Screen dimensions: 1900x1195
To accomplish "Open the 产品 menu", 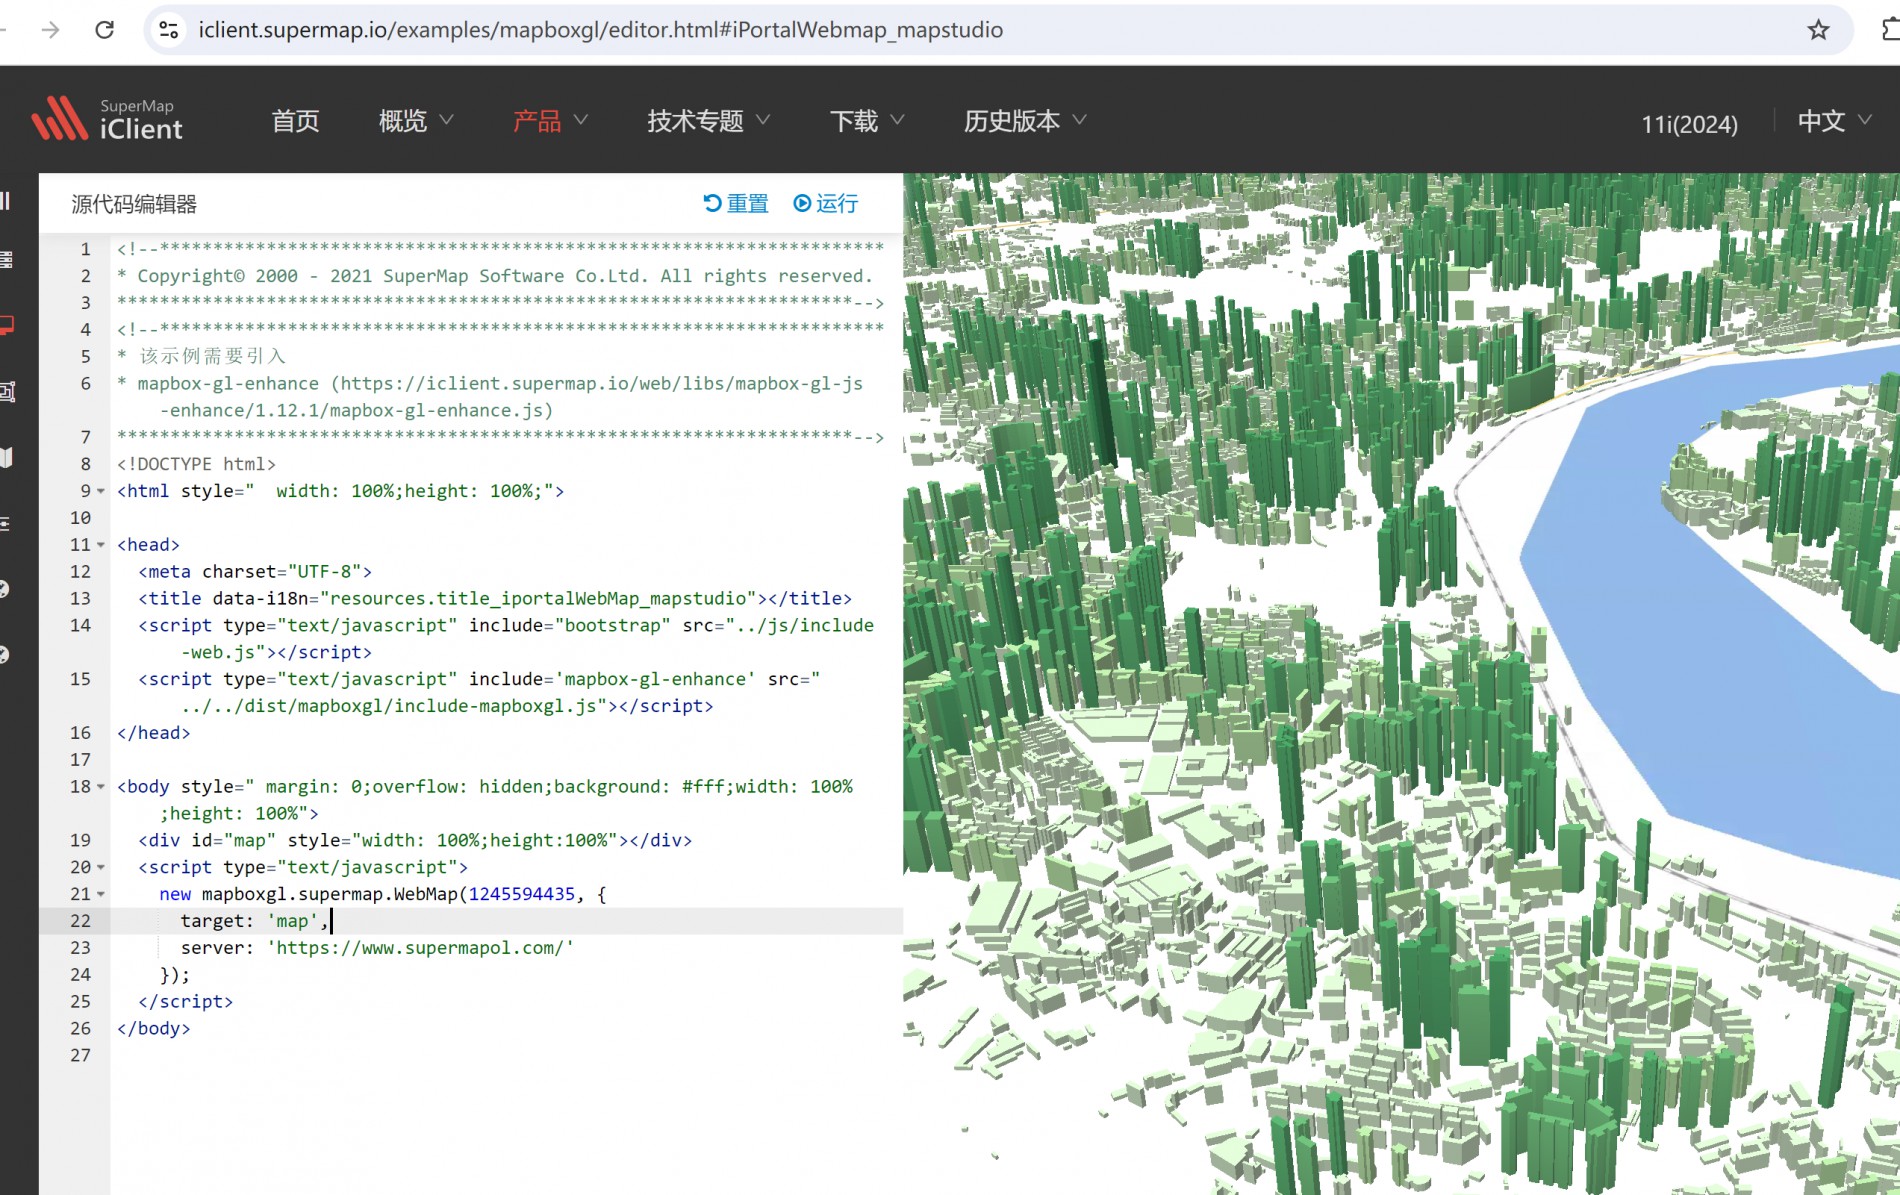I will [x=550, y=121].
